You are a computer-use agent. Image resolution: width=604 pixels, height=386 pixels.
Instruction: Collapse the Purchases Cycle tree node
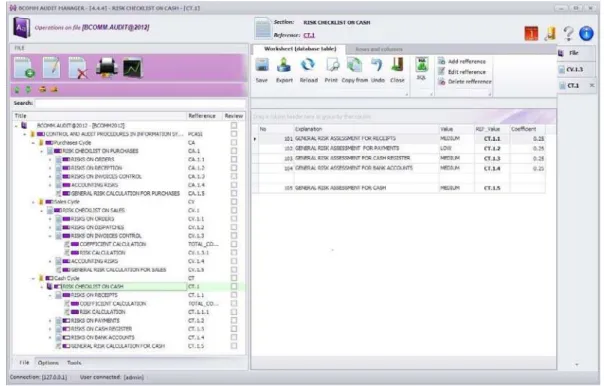[x=33, y=143]
